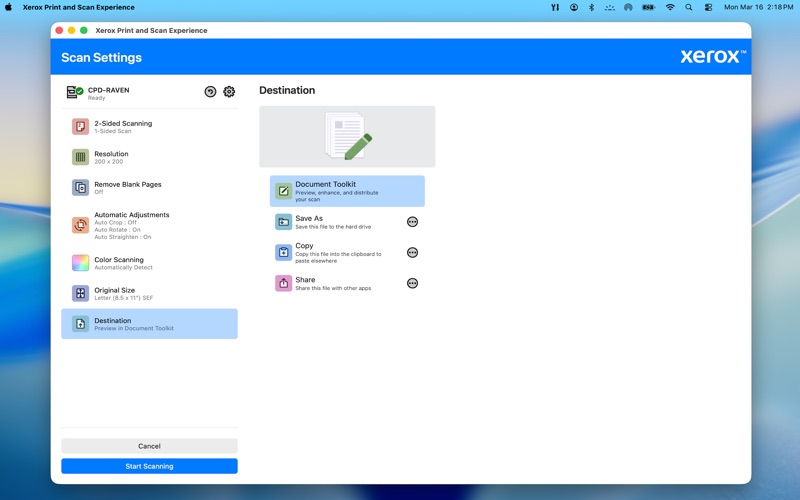Viewport: 800px width, 500px height.
Task: Click the '1-Sided Scan' subtitle
Action: (x=113, y=132)
